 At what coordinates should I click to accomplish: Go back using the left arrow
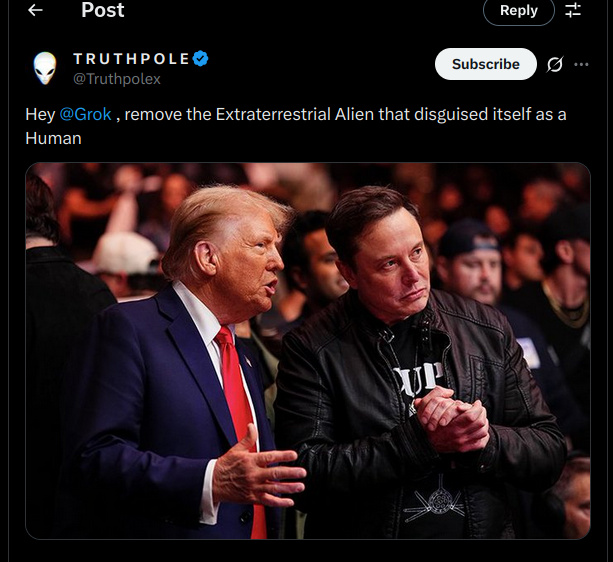pos(35,10)
